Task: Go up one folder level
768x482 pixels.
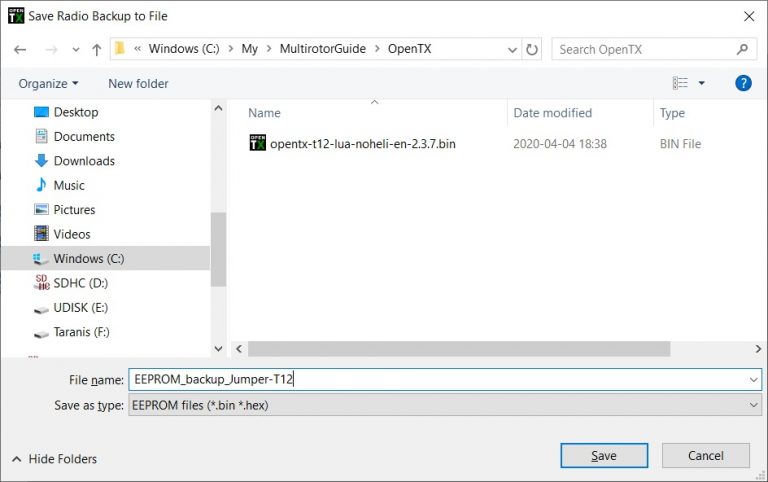Action: (96, 49)
